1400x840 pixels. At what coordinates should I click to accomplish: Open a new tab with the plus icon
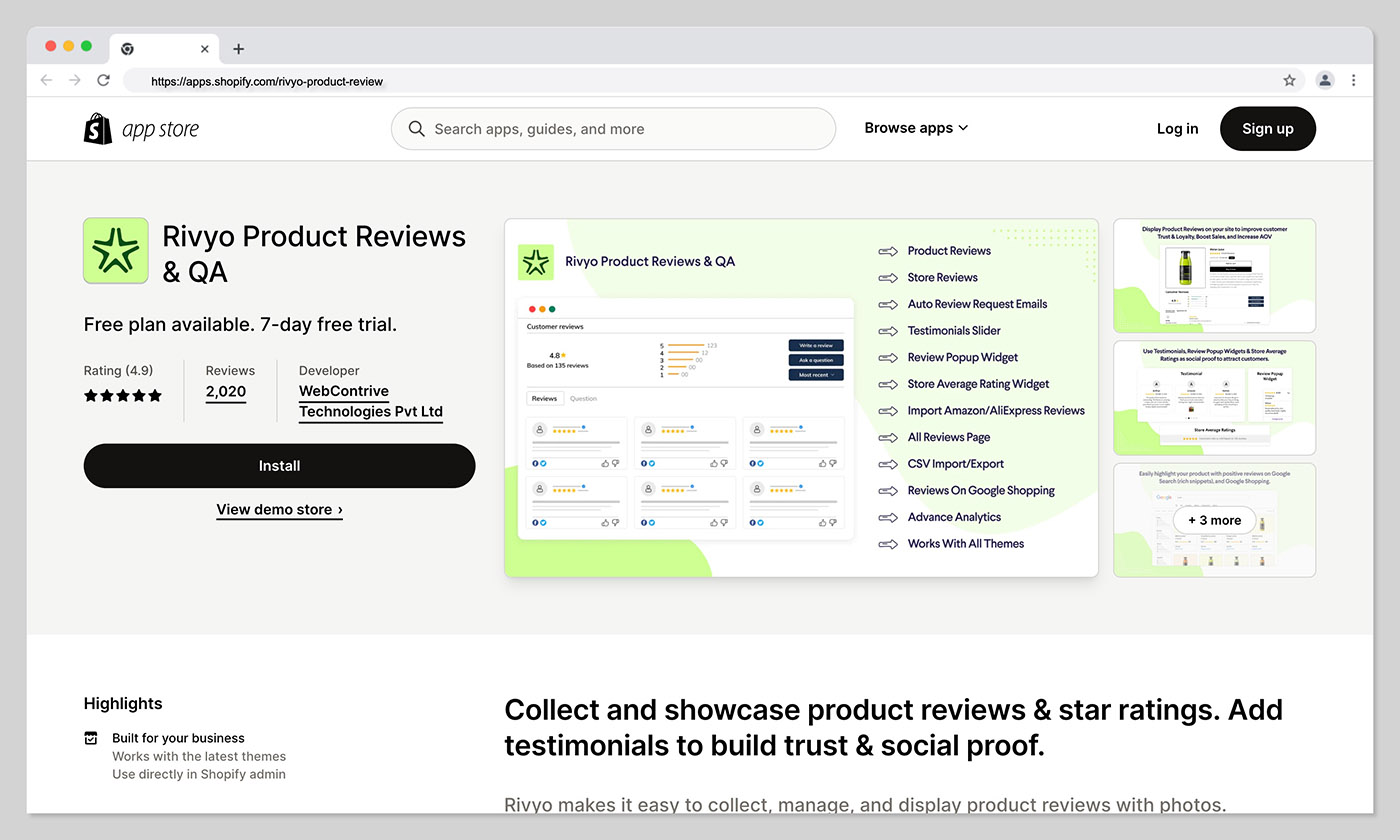pyautogui.click(x=238, y=48)
